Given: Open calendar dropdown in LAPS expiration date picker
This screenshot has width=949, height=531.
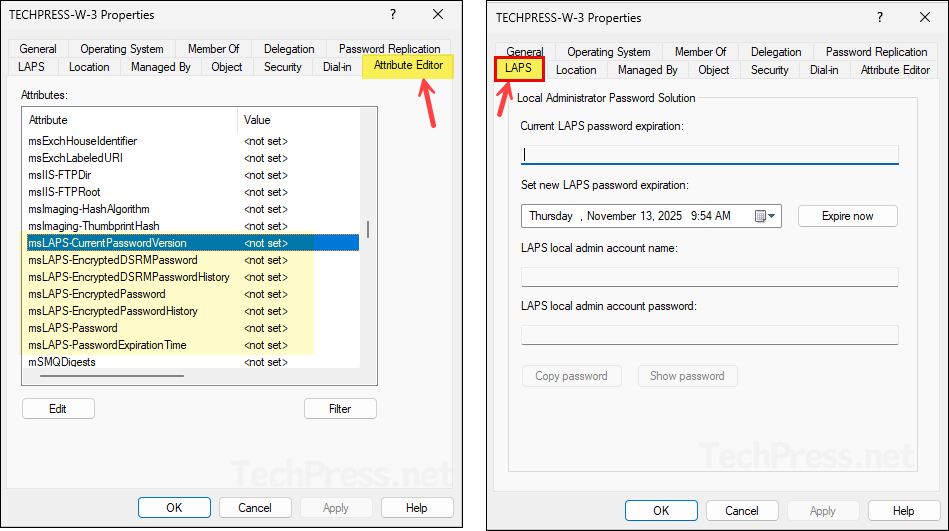Looking at the screenshot, I should pos(765,216).
